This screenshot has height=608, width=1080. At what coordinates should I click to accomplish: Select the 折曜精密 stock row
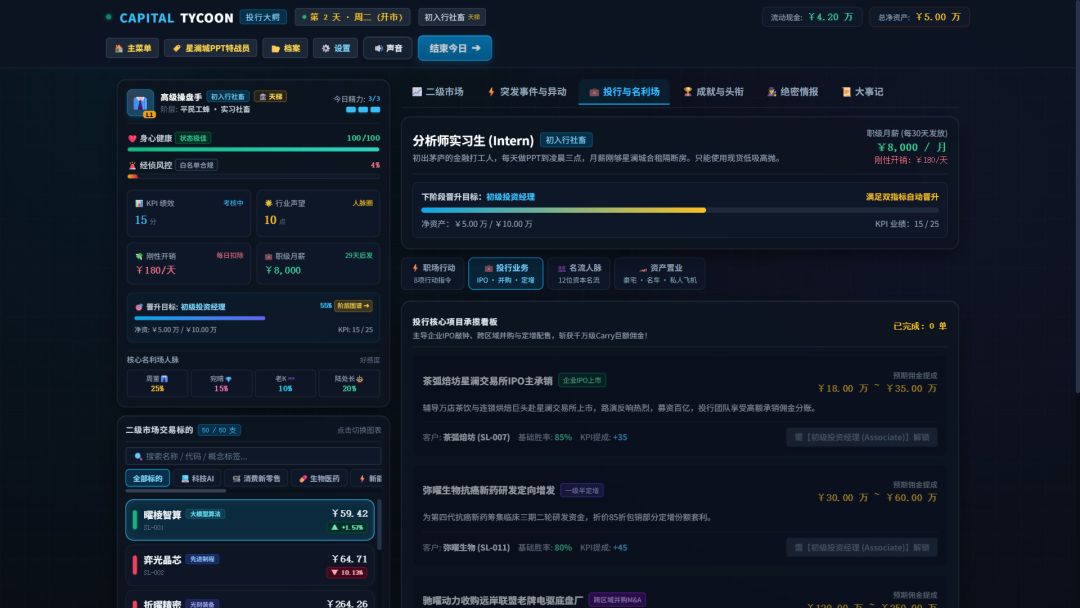[250, 600]
